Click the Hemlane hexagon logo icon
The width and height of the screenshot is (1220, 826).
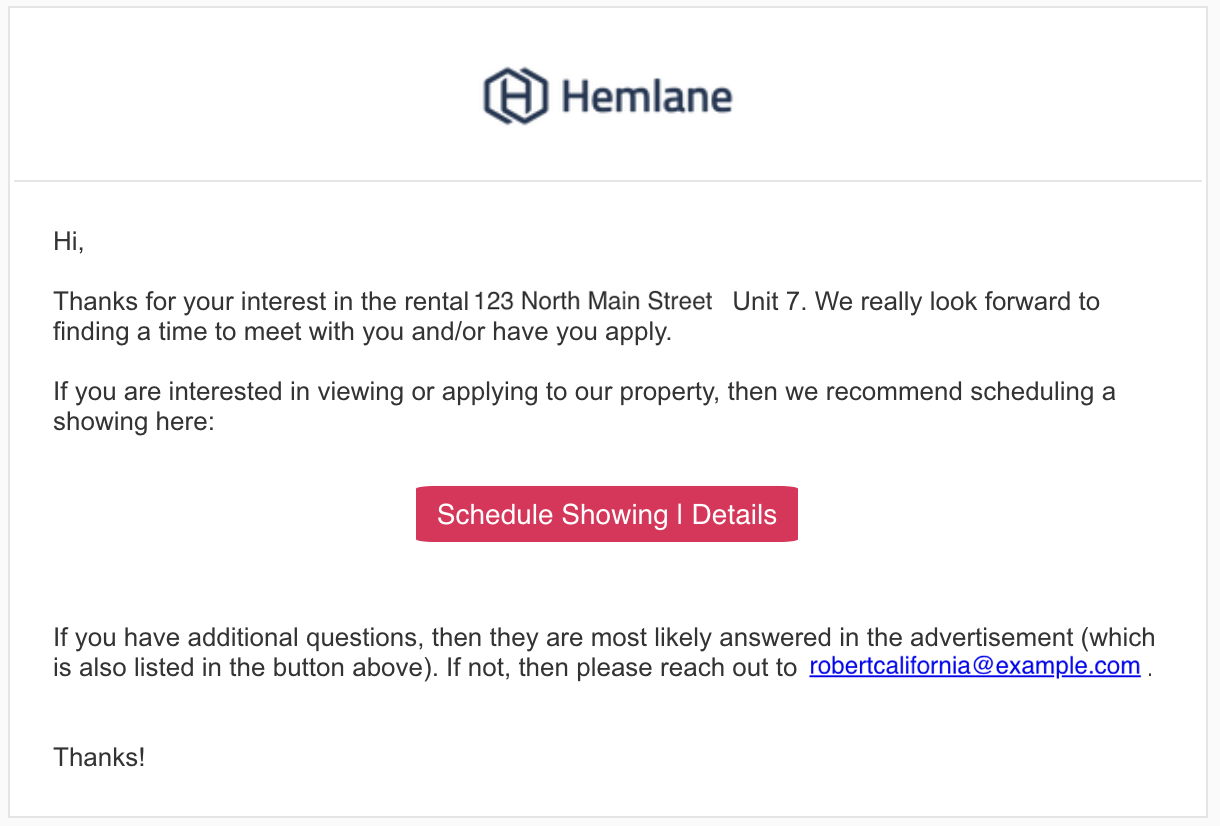516,96
